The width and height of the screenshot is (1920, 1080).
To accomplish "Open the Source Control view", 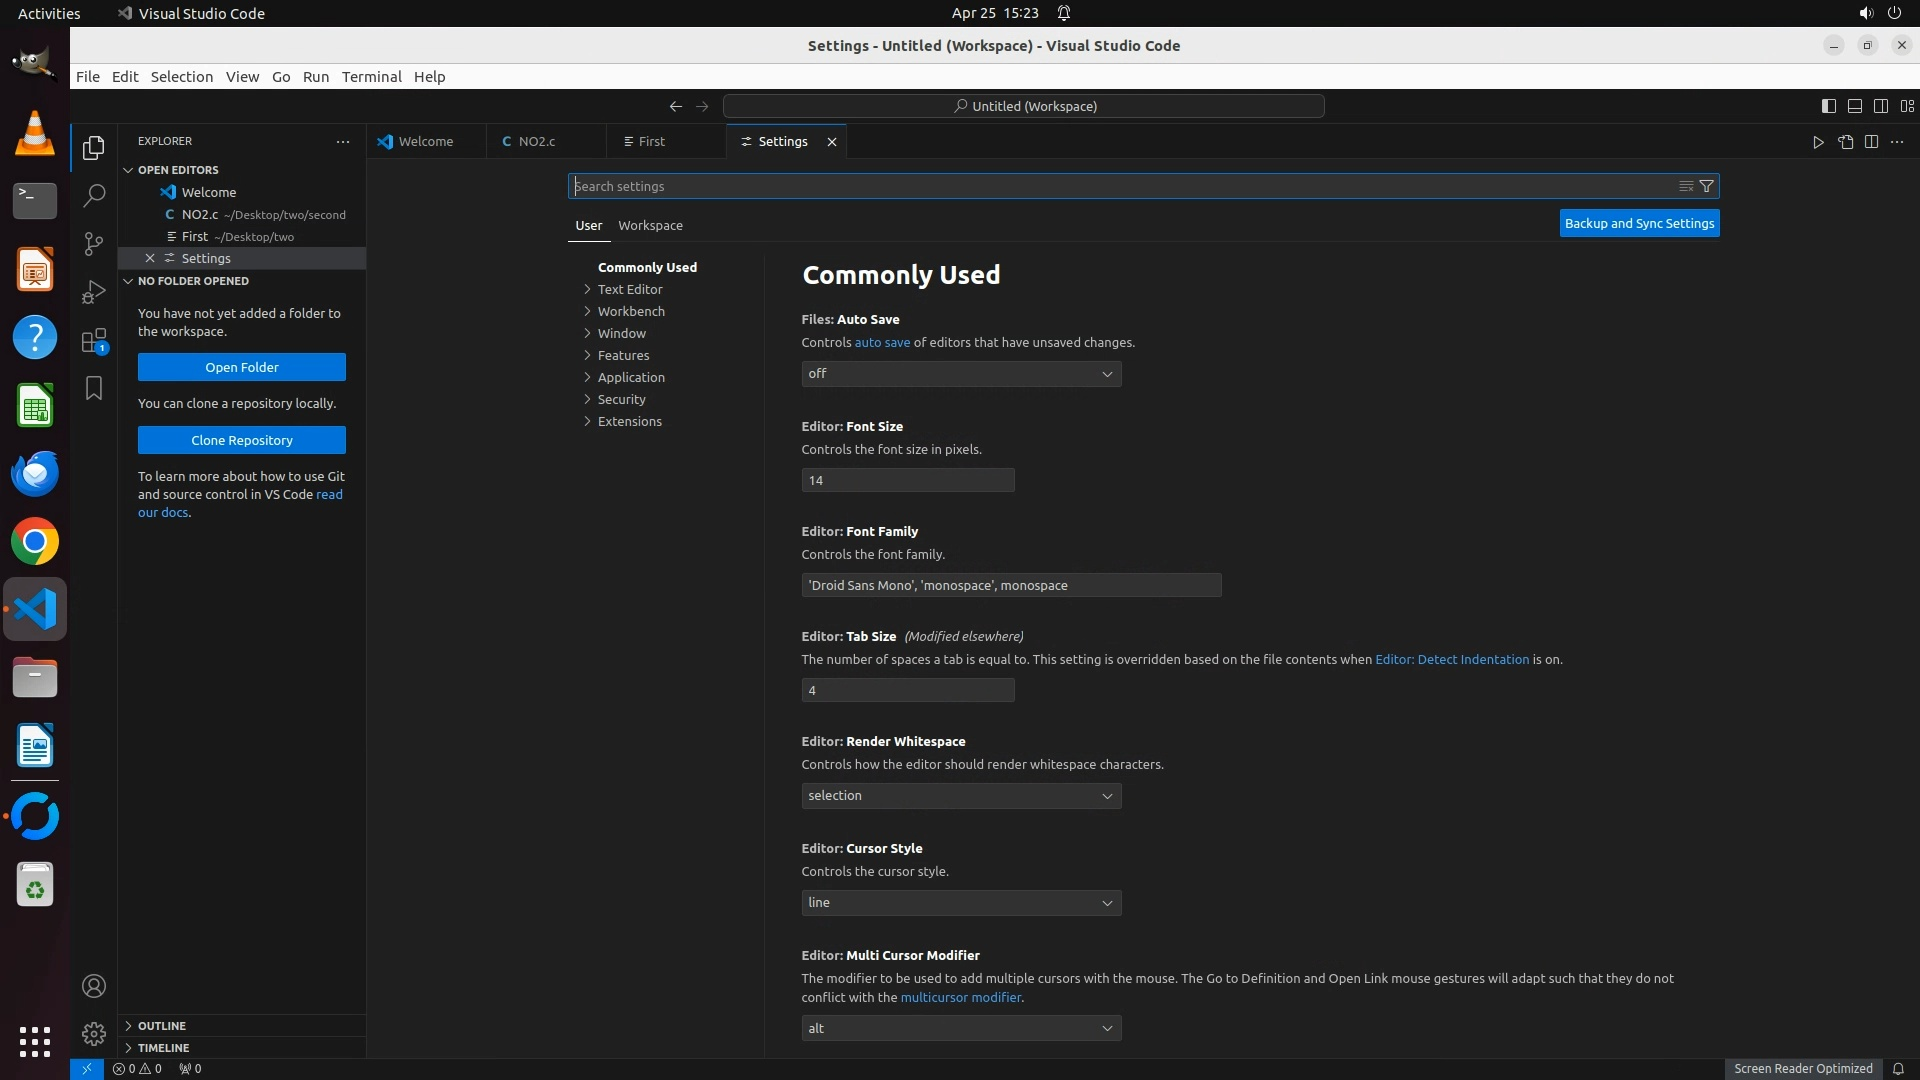I will [94, 244].
